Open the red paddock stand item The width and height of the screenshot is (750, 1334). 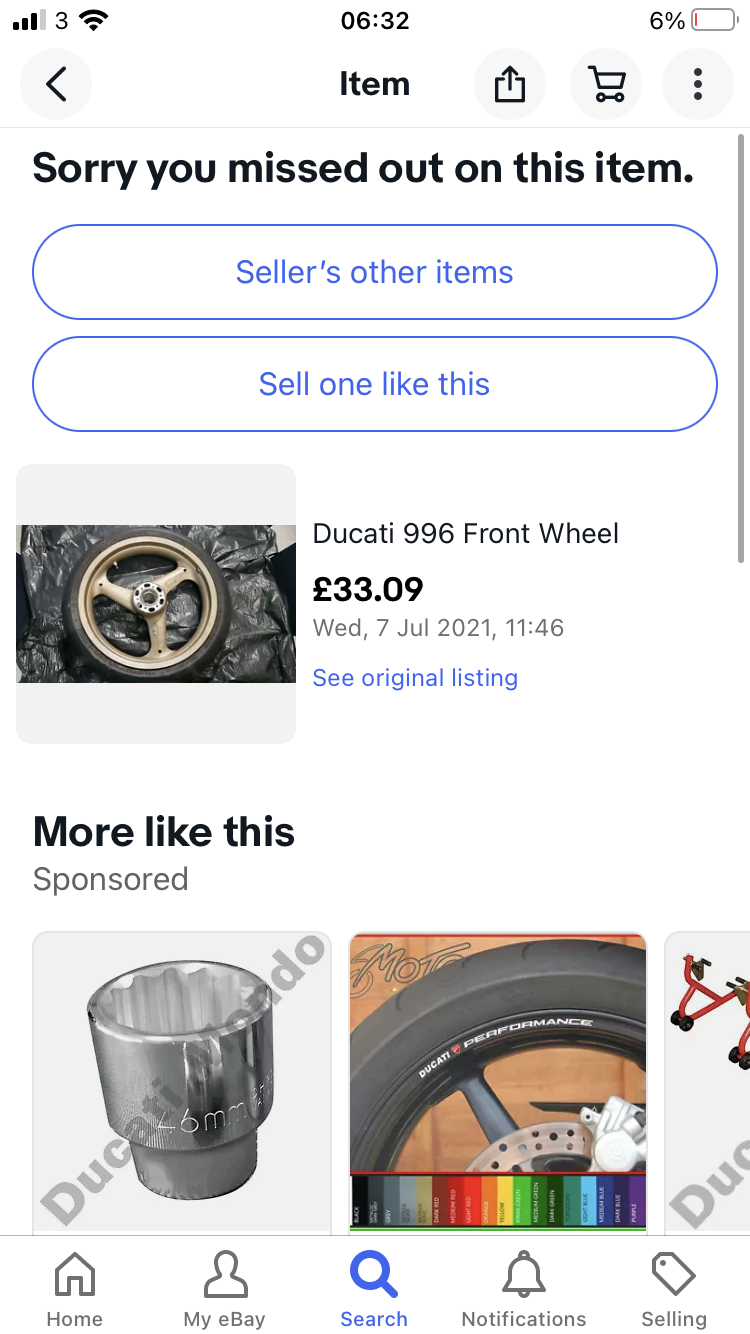click(x=710, y=1082)
